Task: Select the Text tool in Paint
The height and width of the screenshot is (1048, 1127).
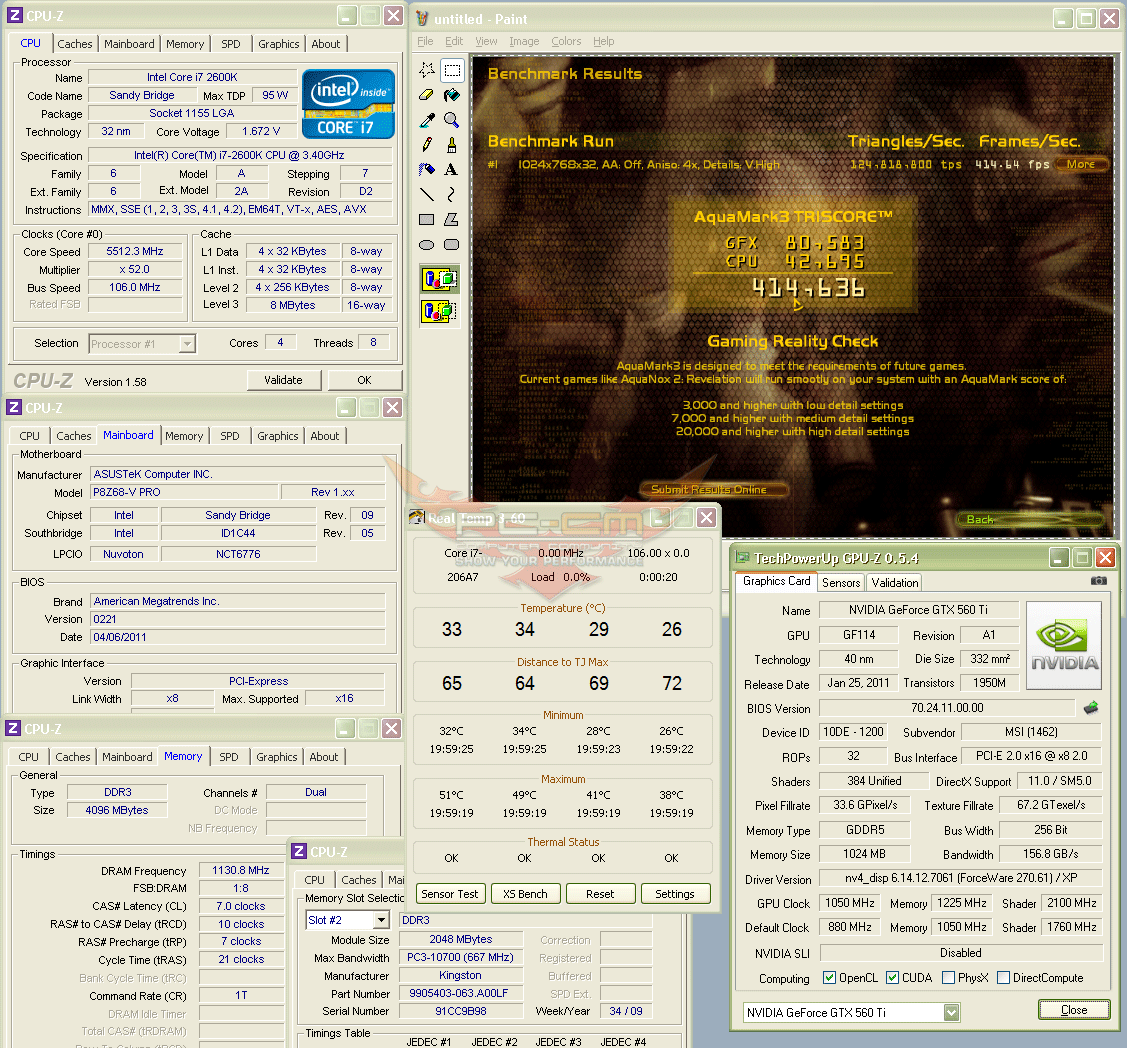Action: pos(452,170)
